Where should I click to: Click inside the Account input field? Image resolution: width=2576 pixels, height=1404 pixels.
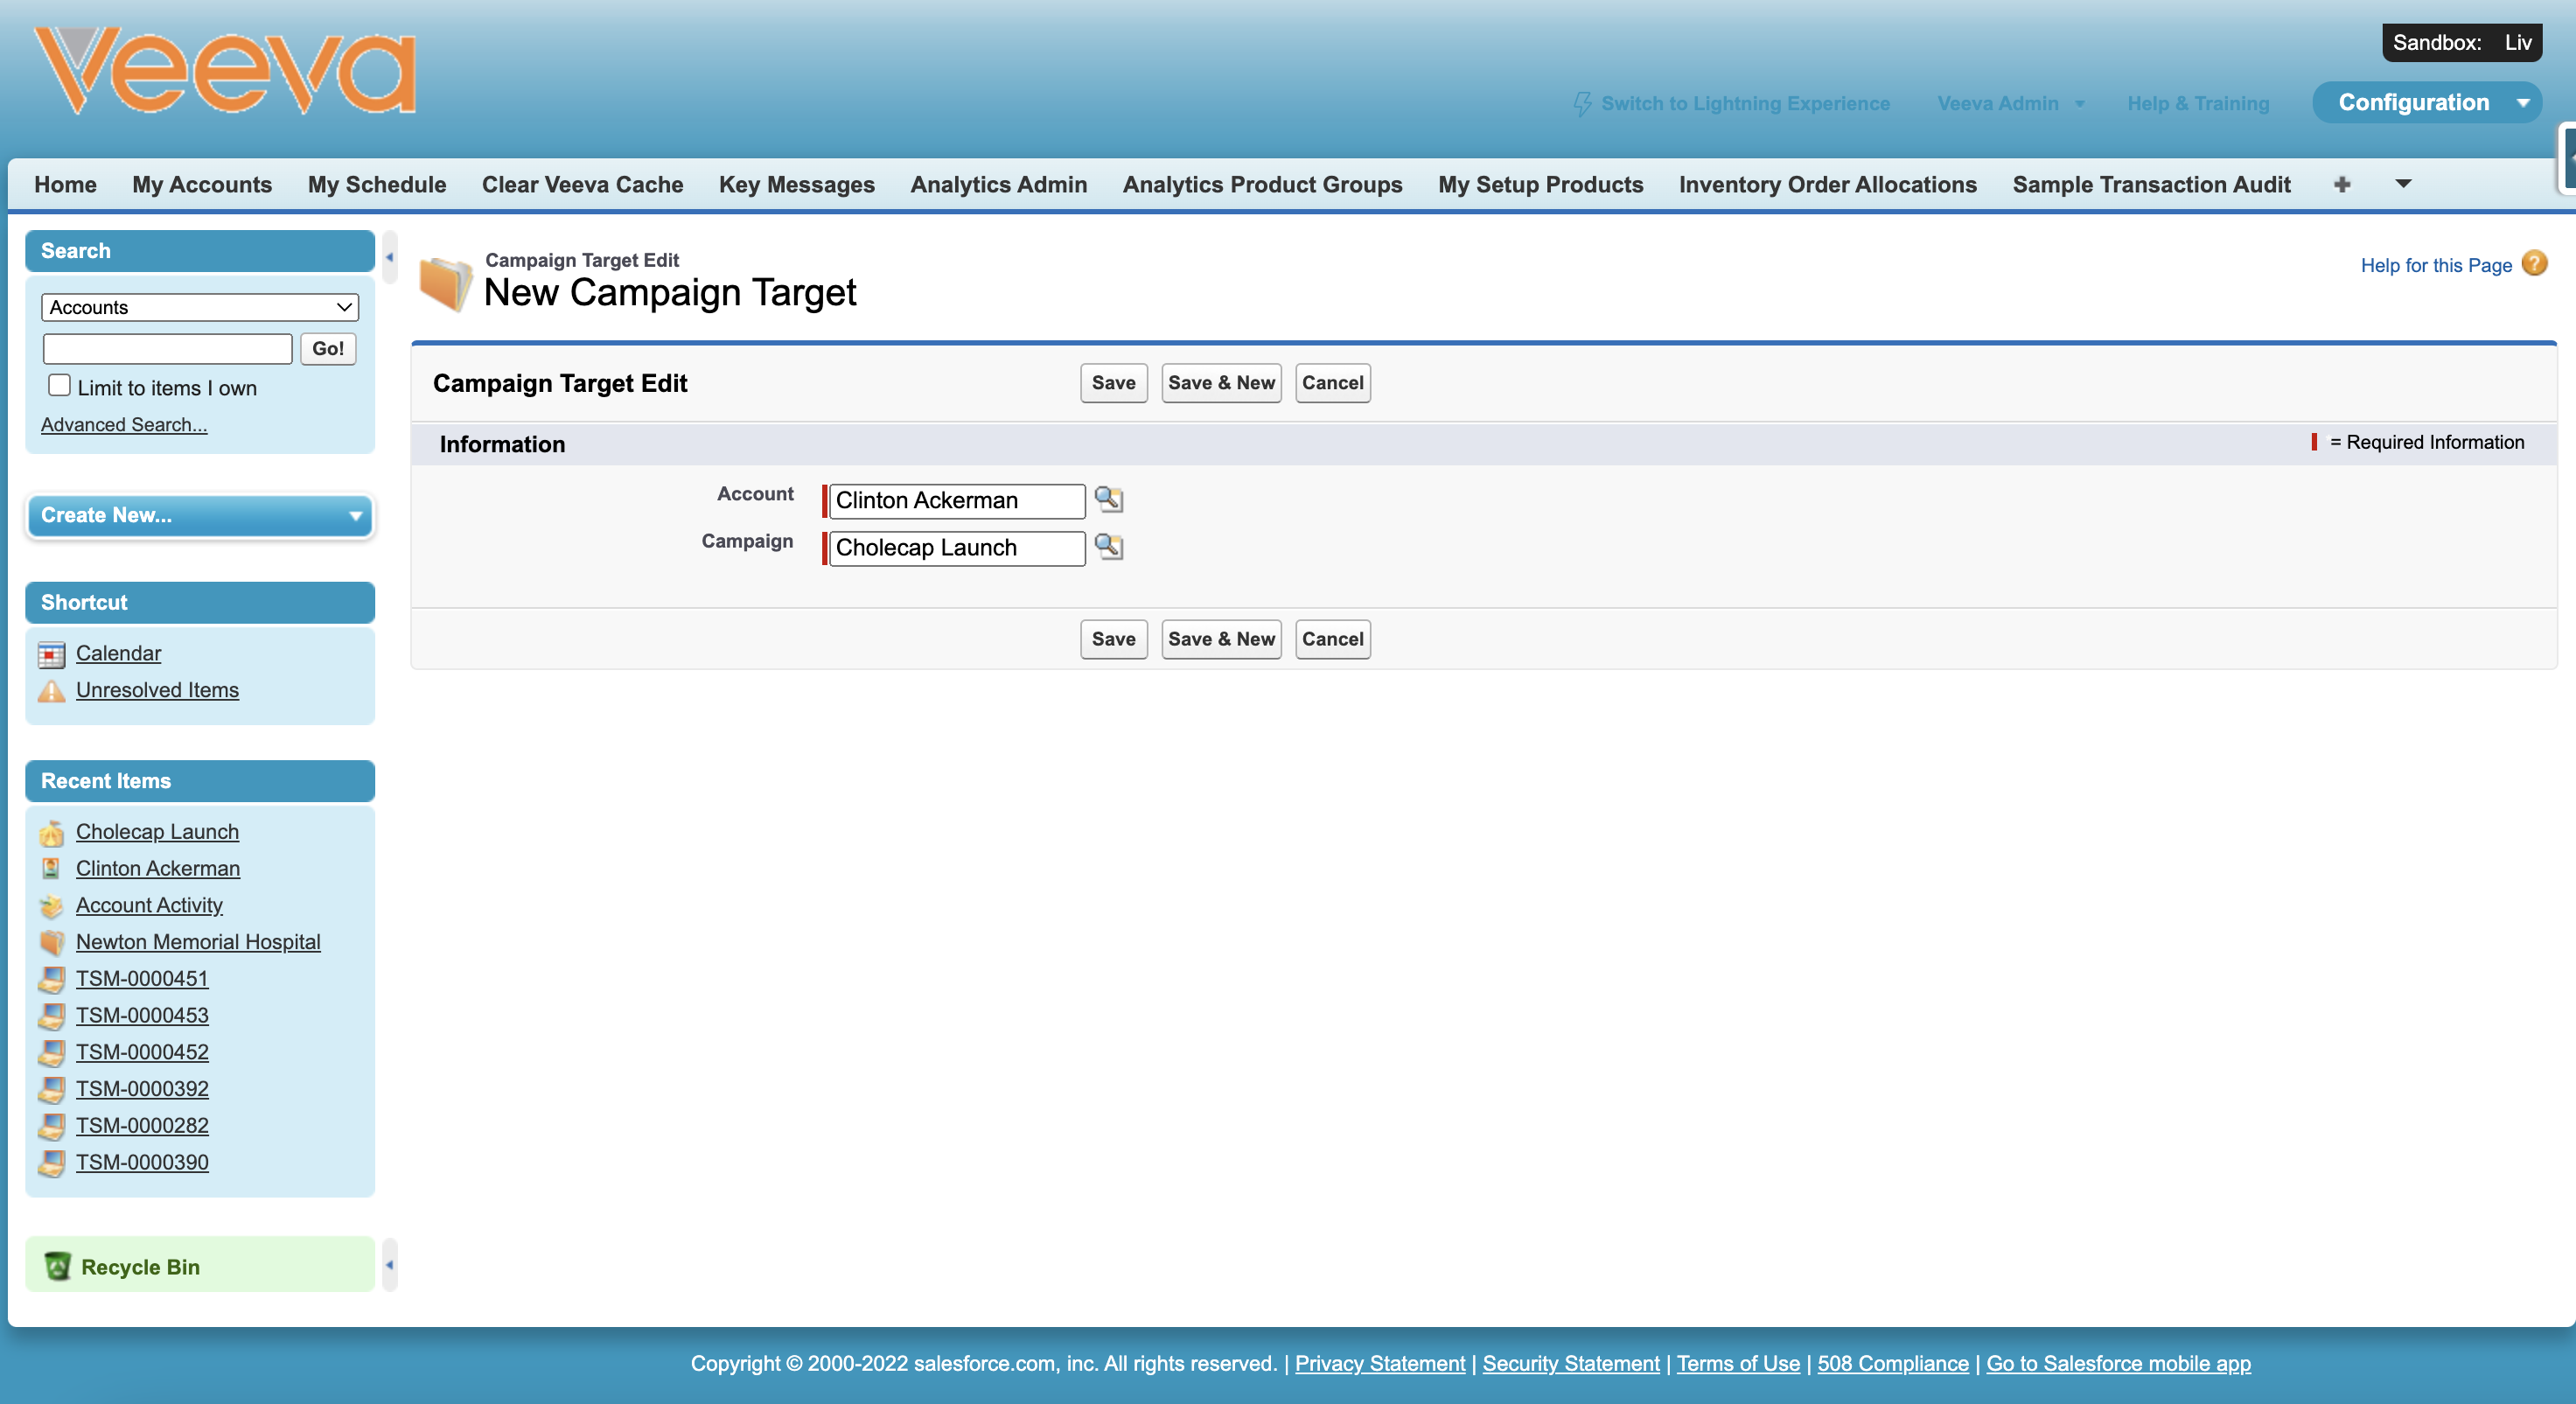point(954,500)
